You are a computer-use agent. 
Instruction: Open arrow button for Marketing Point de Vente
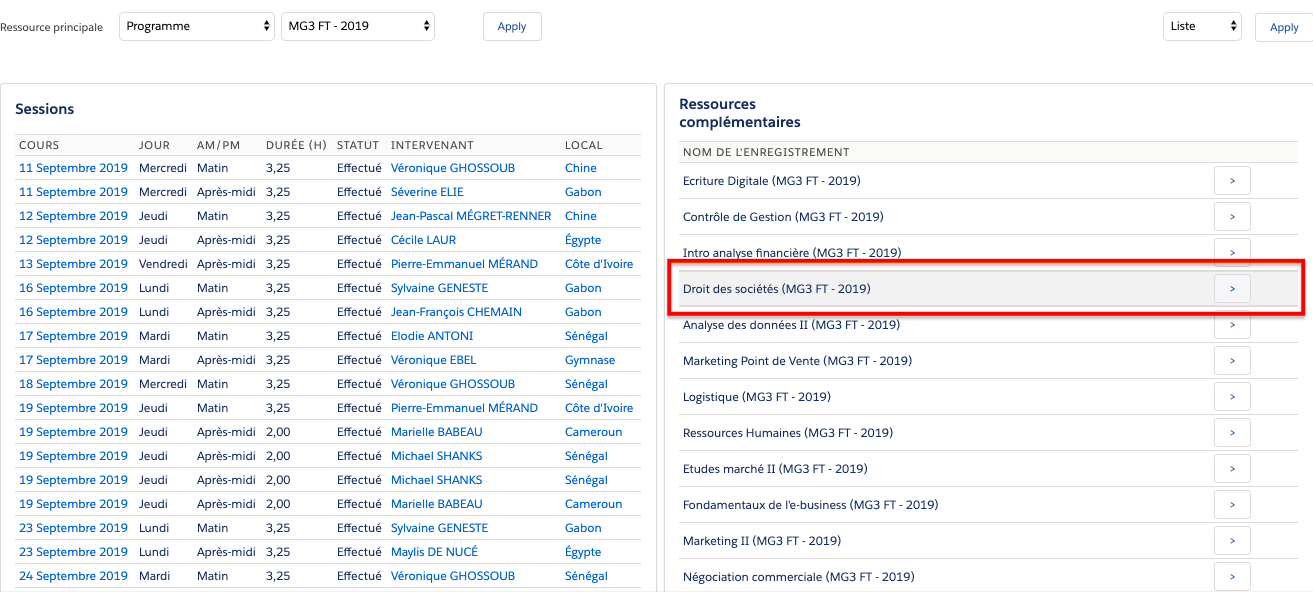pos(1232,361)
